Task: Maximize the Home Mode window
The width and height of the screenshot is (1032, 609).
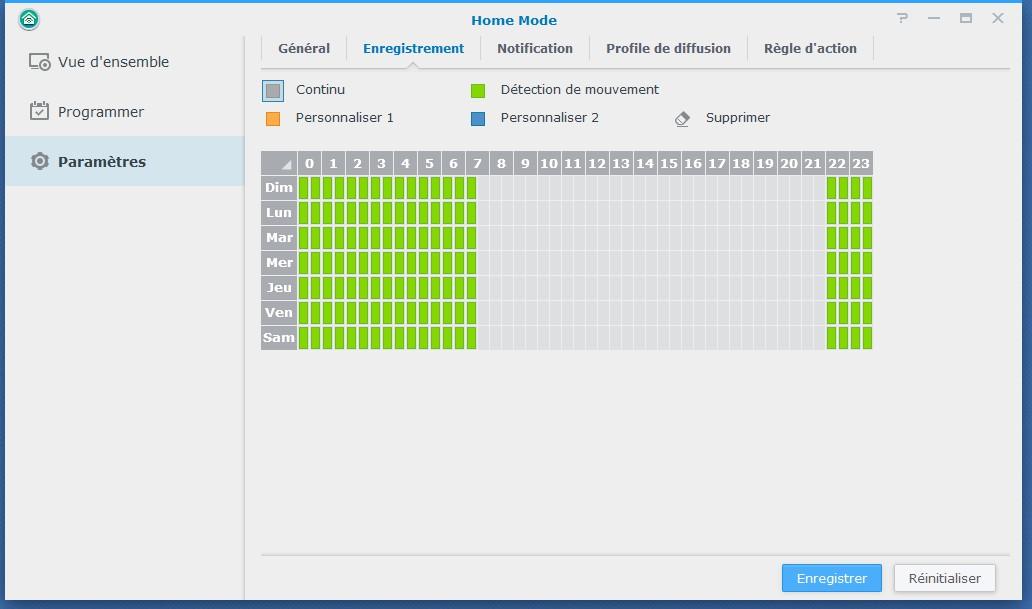Action: 966,18
